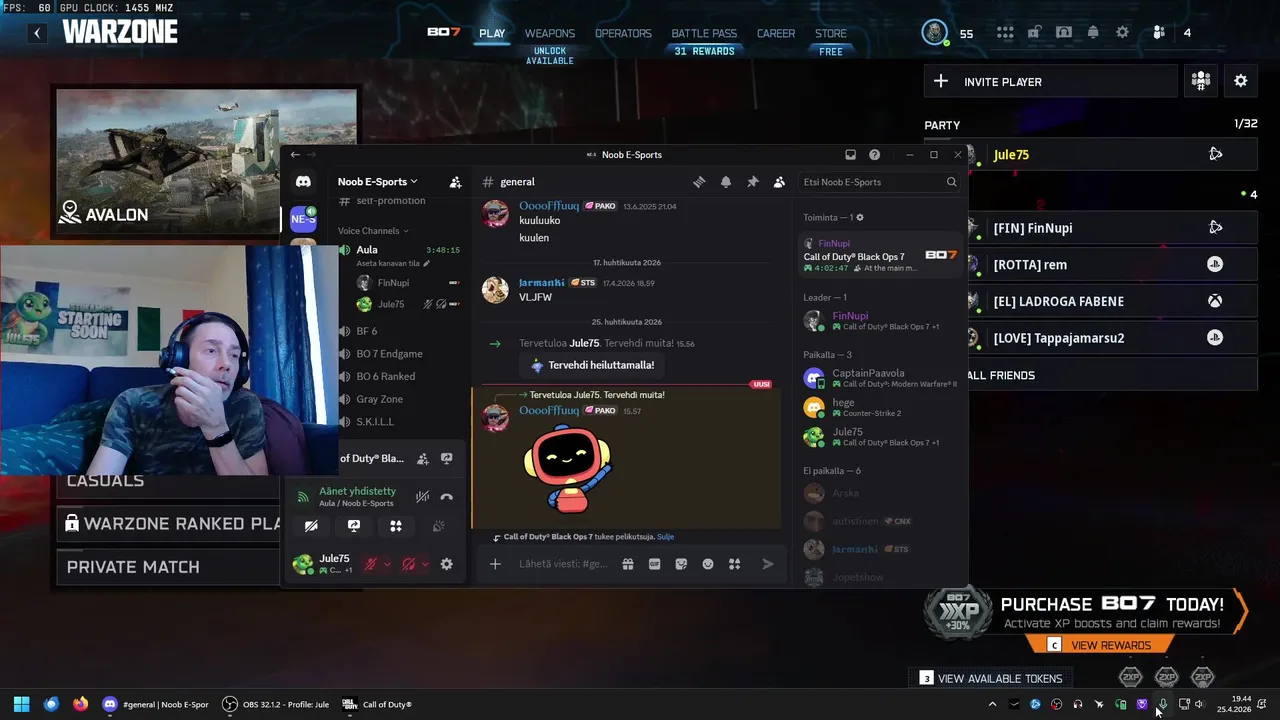The width and height of the screenshot is (1280, 720).
Task: Open the BATTLE PASS tab
Action: (x=704, y=33)
